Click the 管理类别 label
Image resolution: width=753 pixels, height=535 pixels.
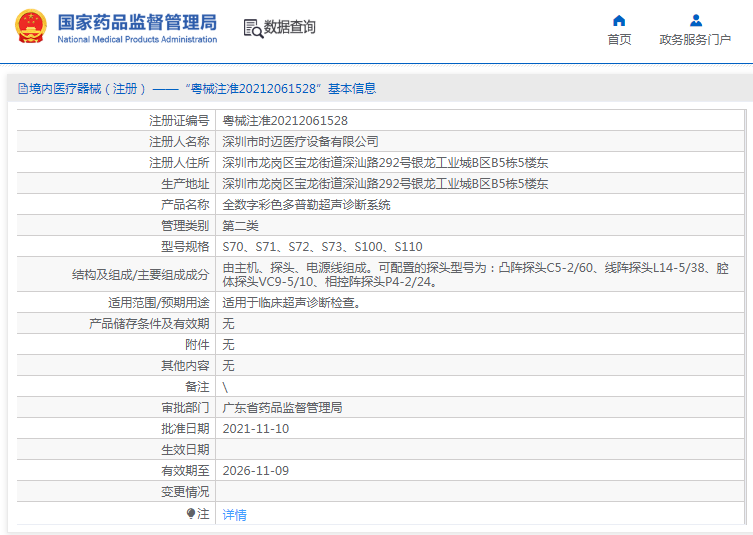[185, 226]
